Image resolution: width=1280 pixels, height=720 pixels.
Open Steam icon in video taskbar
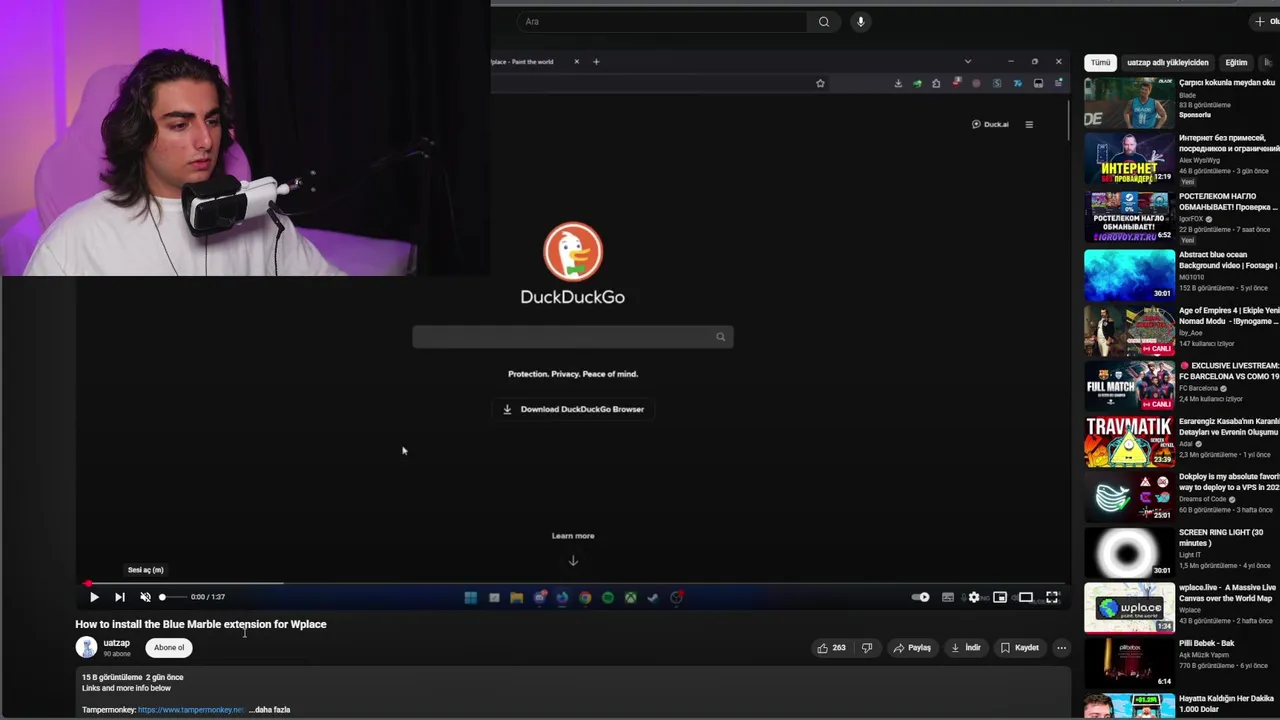pyautogui.click(x=653, y=598)
